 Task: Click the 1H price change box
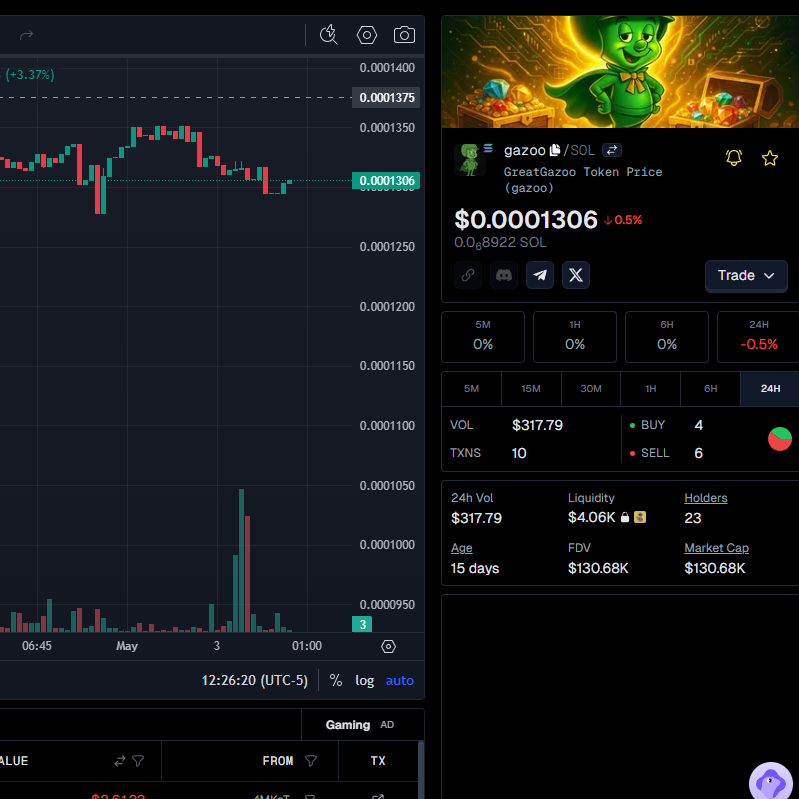[575, 337]
